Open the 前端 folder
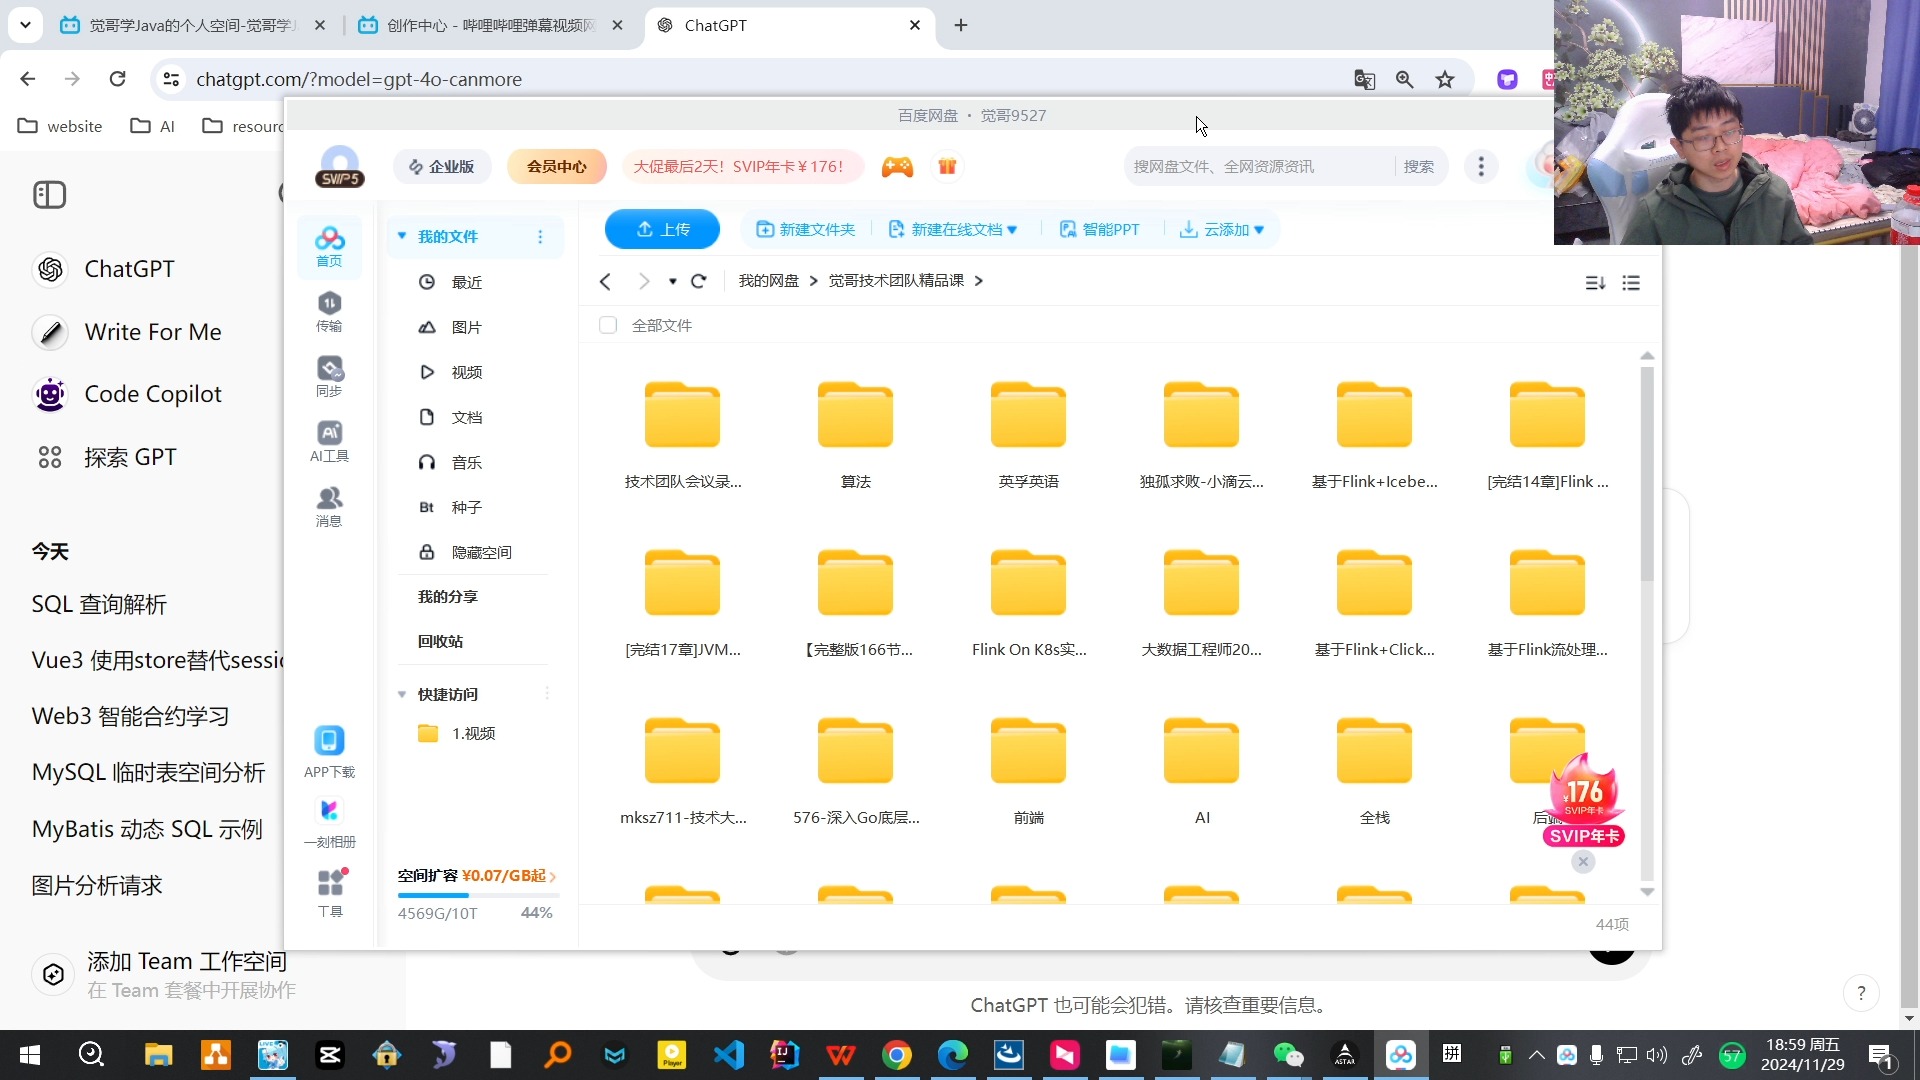This screenshot has height=1080, width=1920. pos(1029,771)
